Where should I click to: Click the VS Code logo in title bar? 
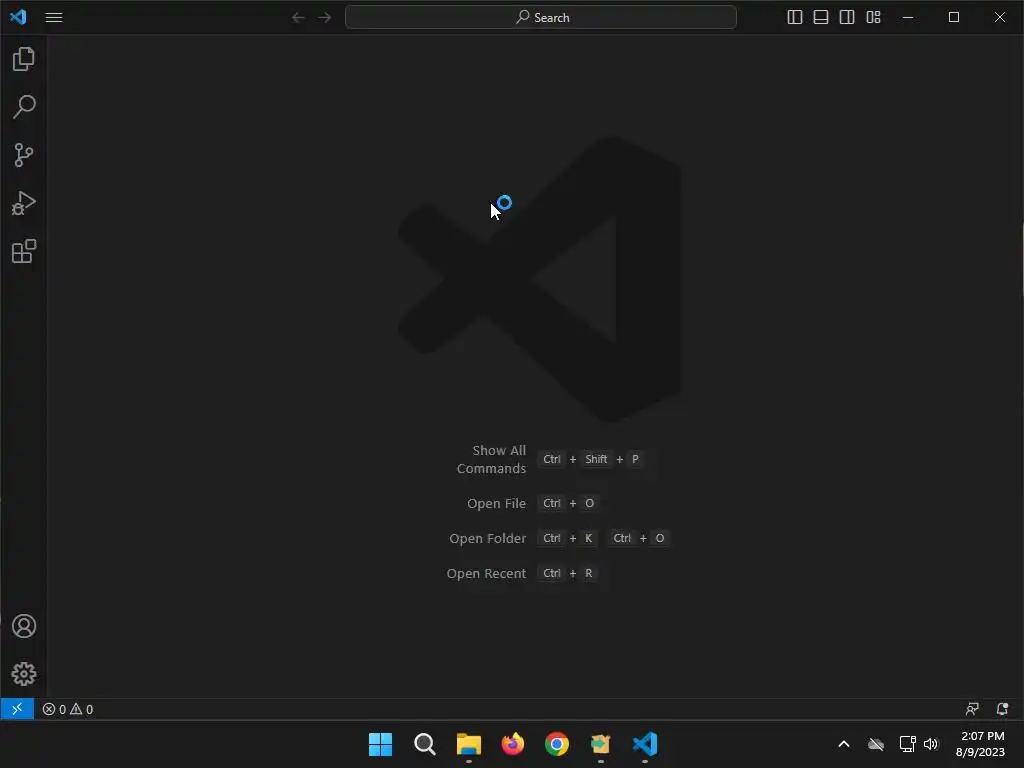click(18, 17)
